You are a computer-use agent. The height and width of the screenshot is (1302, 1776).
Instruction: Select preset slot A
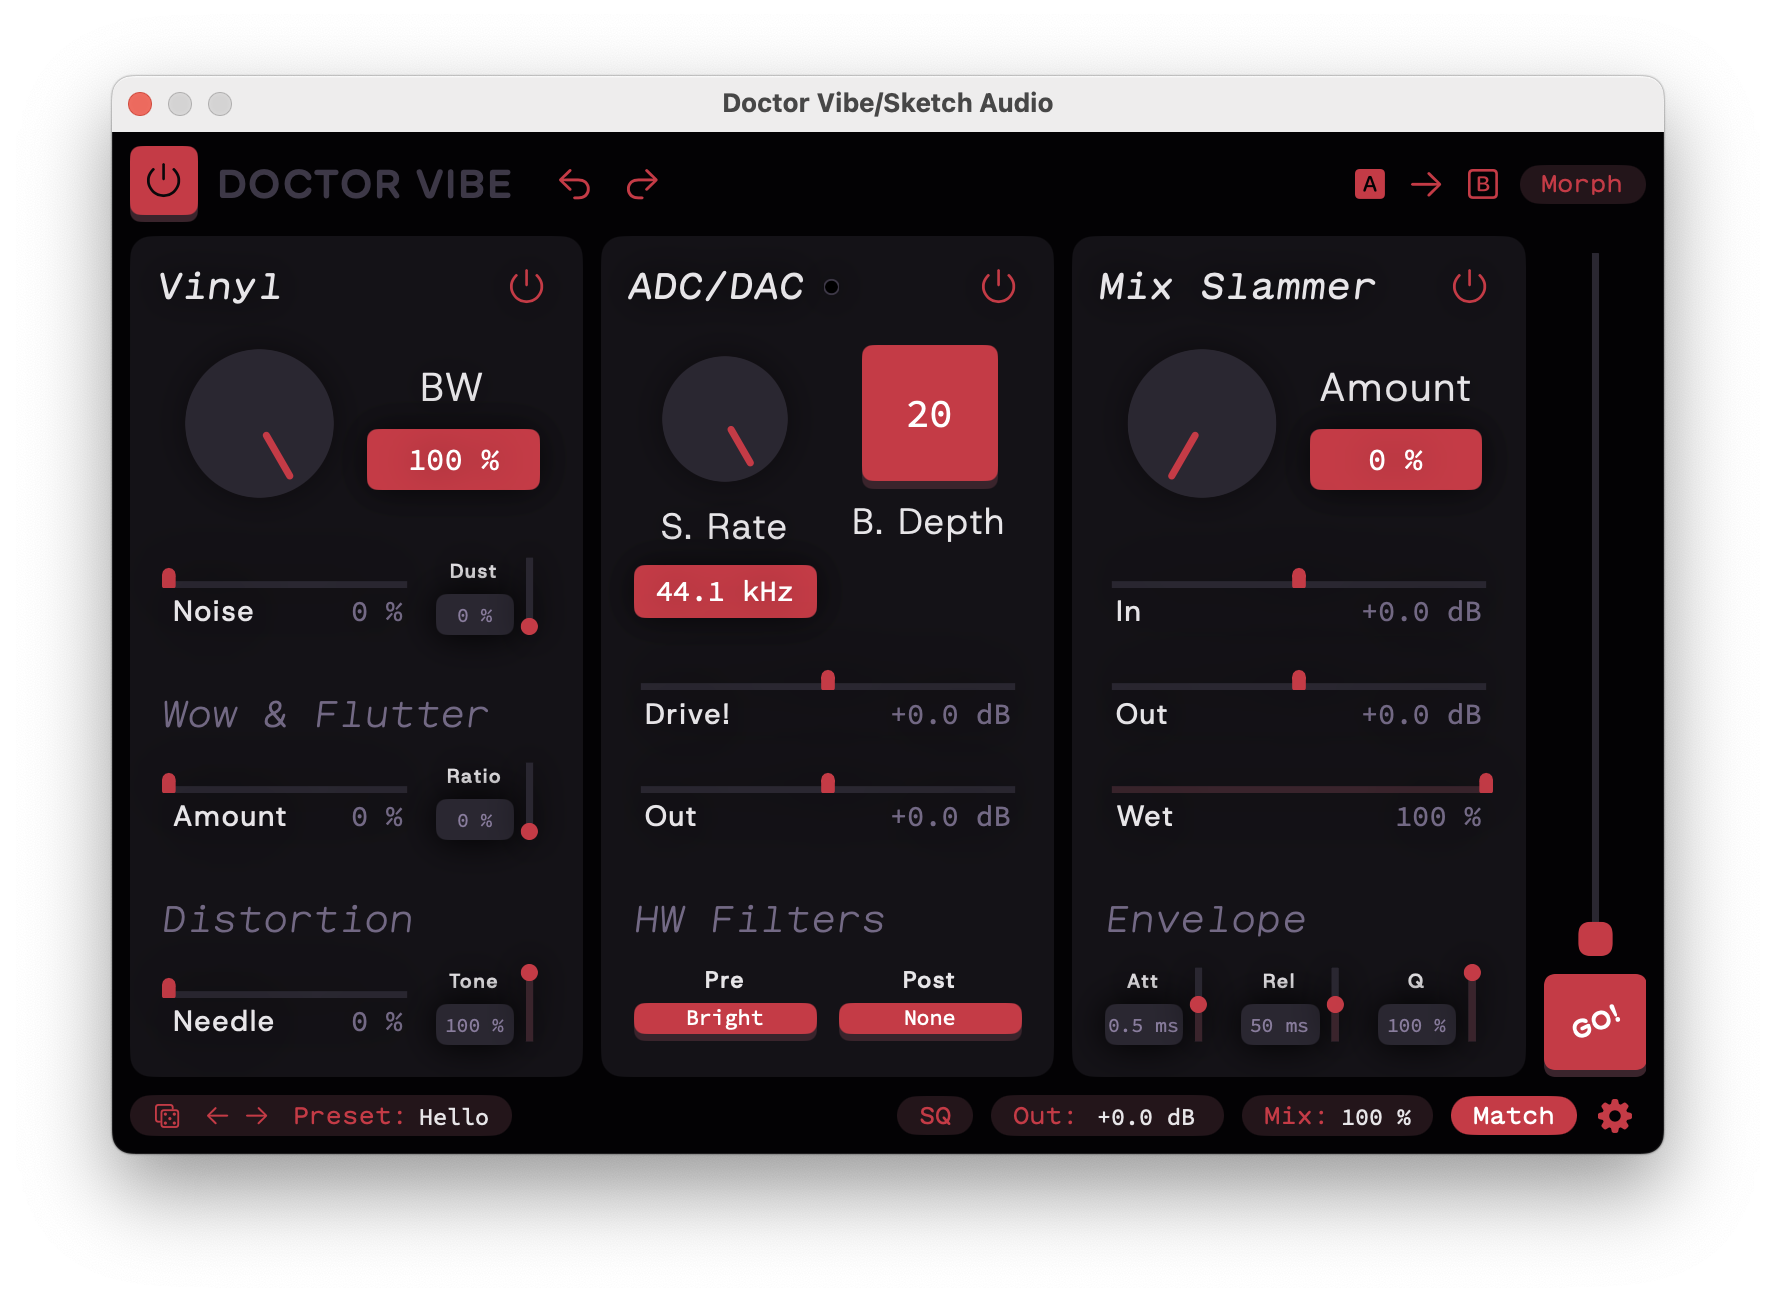point(1369,184)
